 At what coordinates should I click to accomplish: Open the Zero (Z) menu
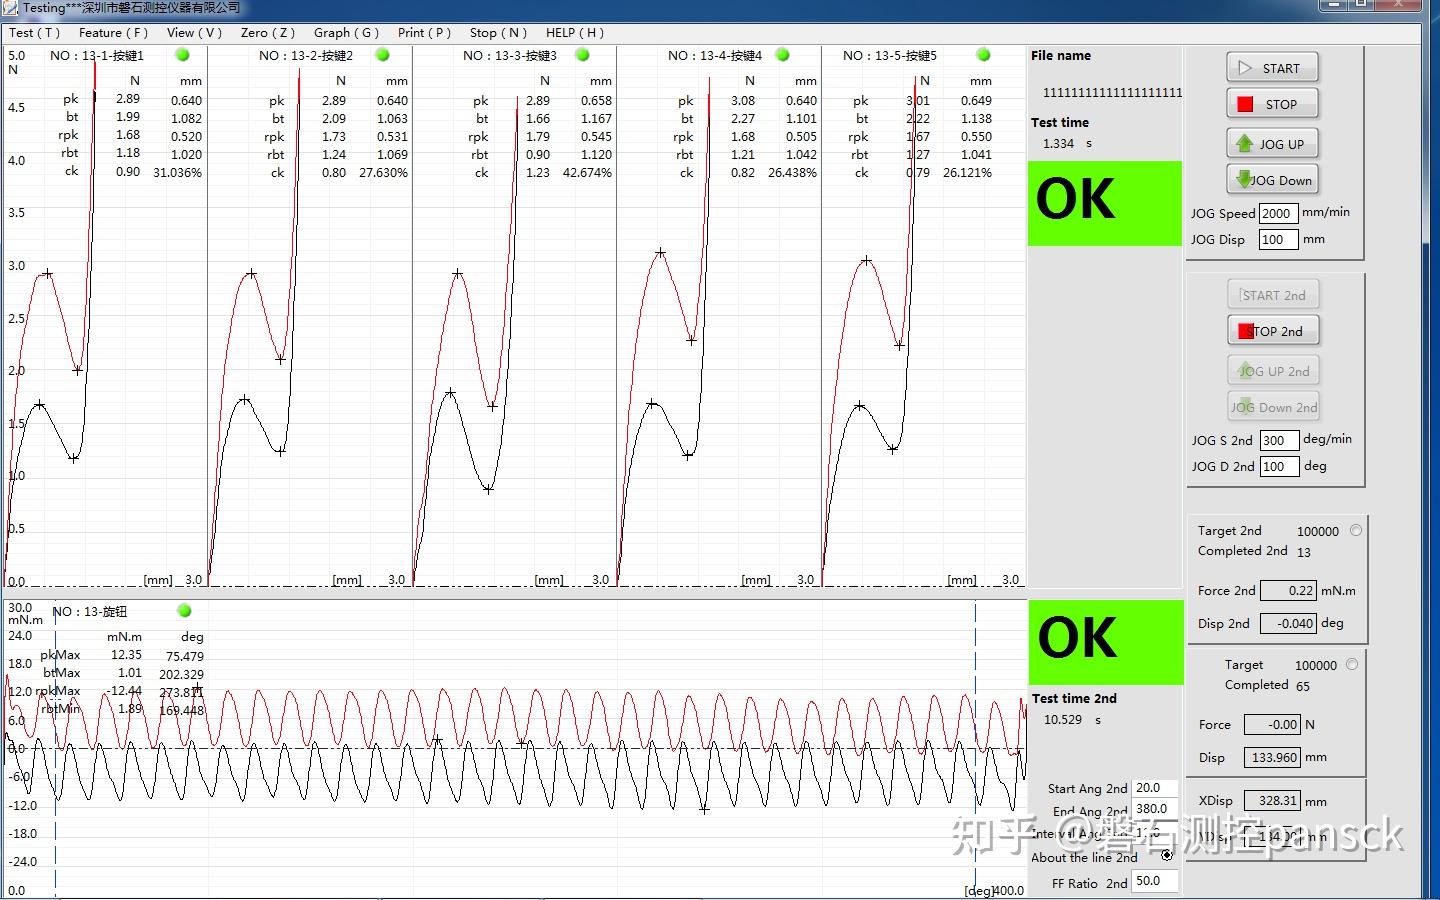coord(268,32)
